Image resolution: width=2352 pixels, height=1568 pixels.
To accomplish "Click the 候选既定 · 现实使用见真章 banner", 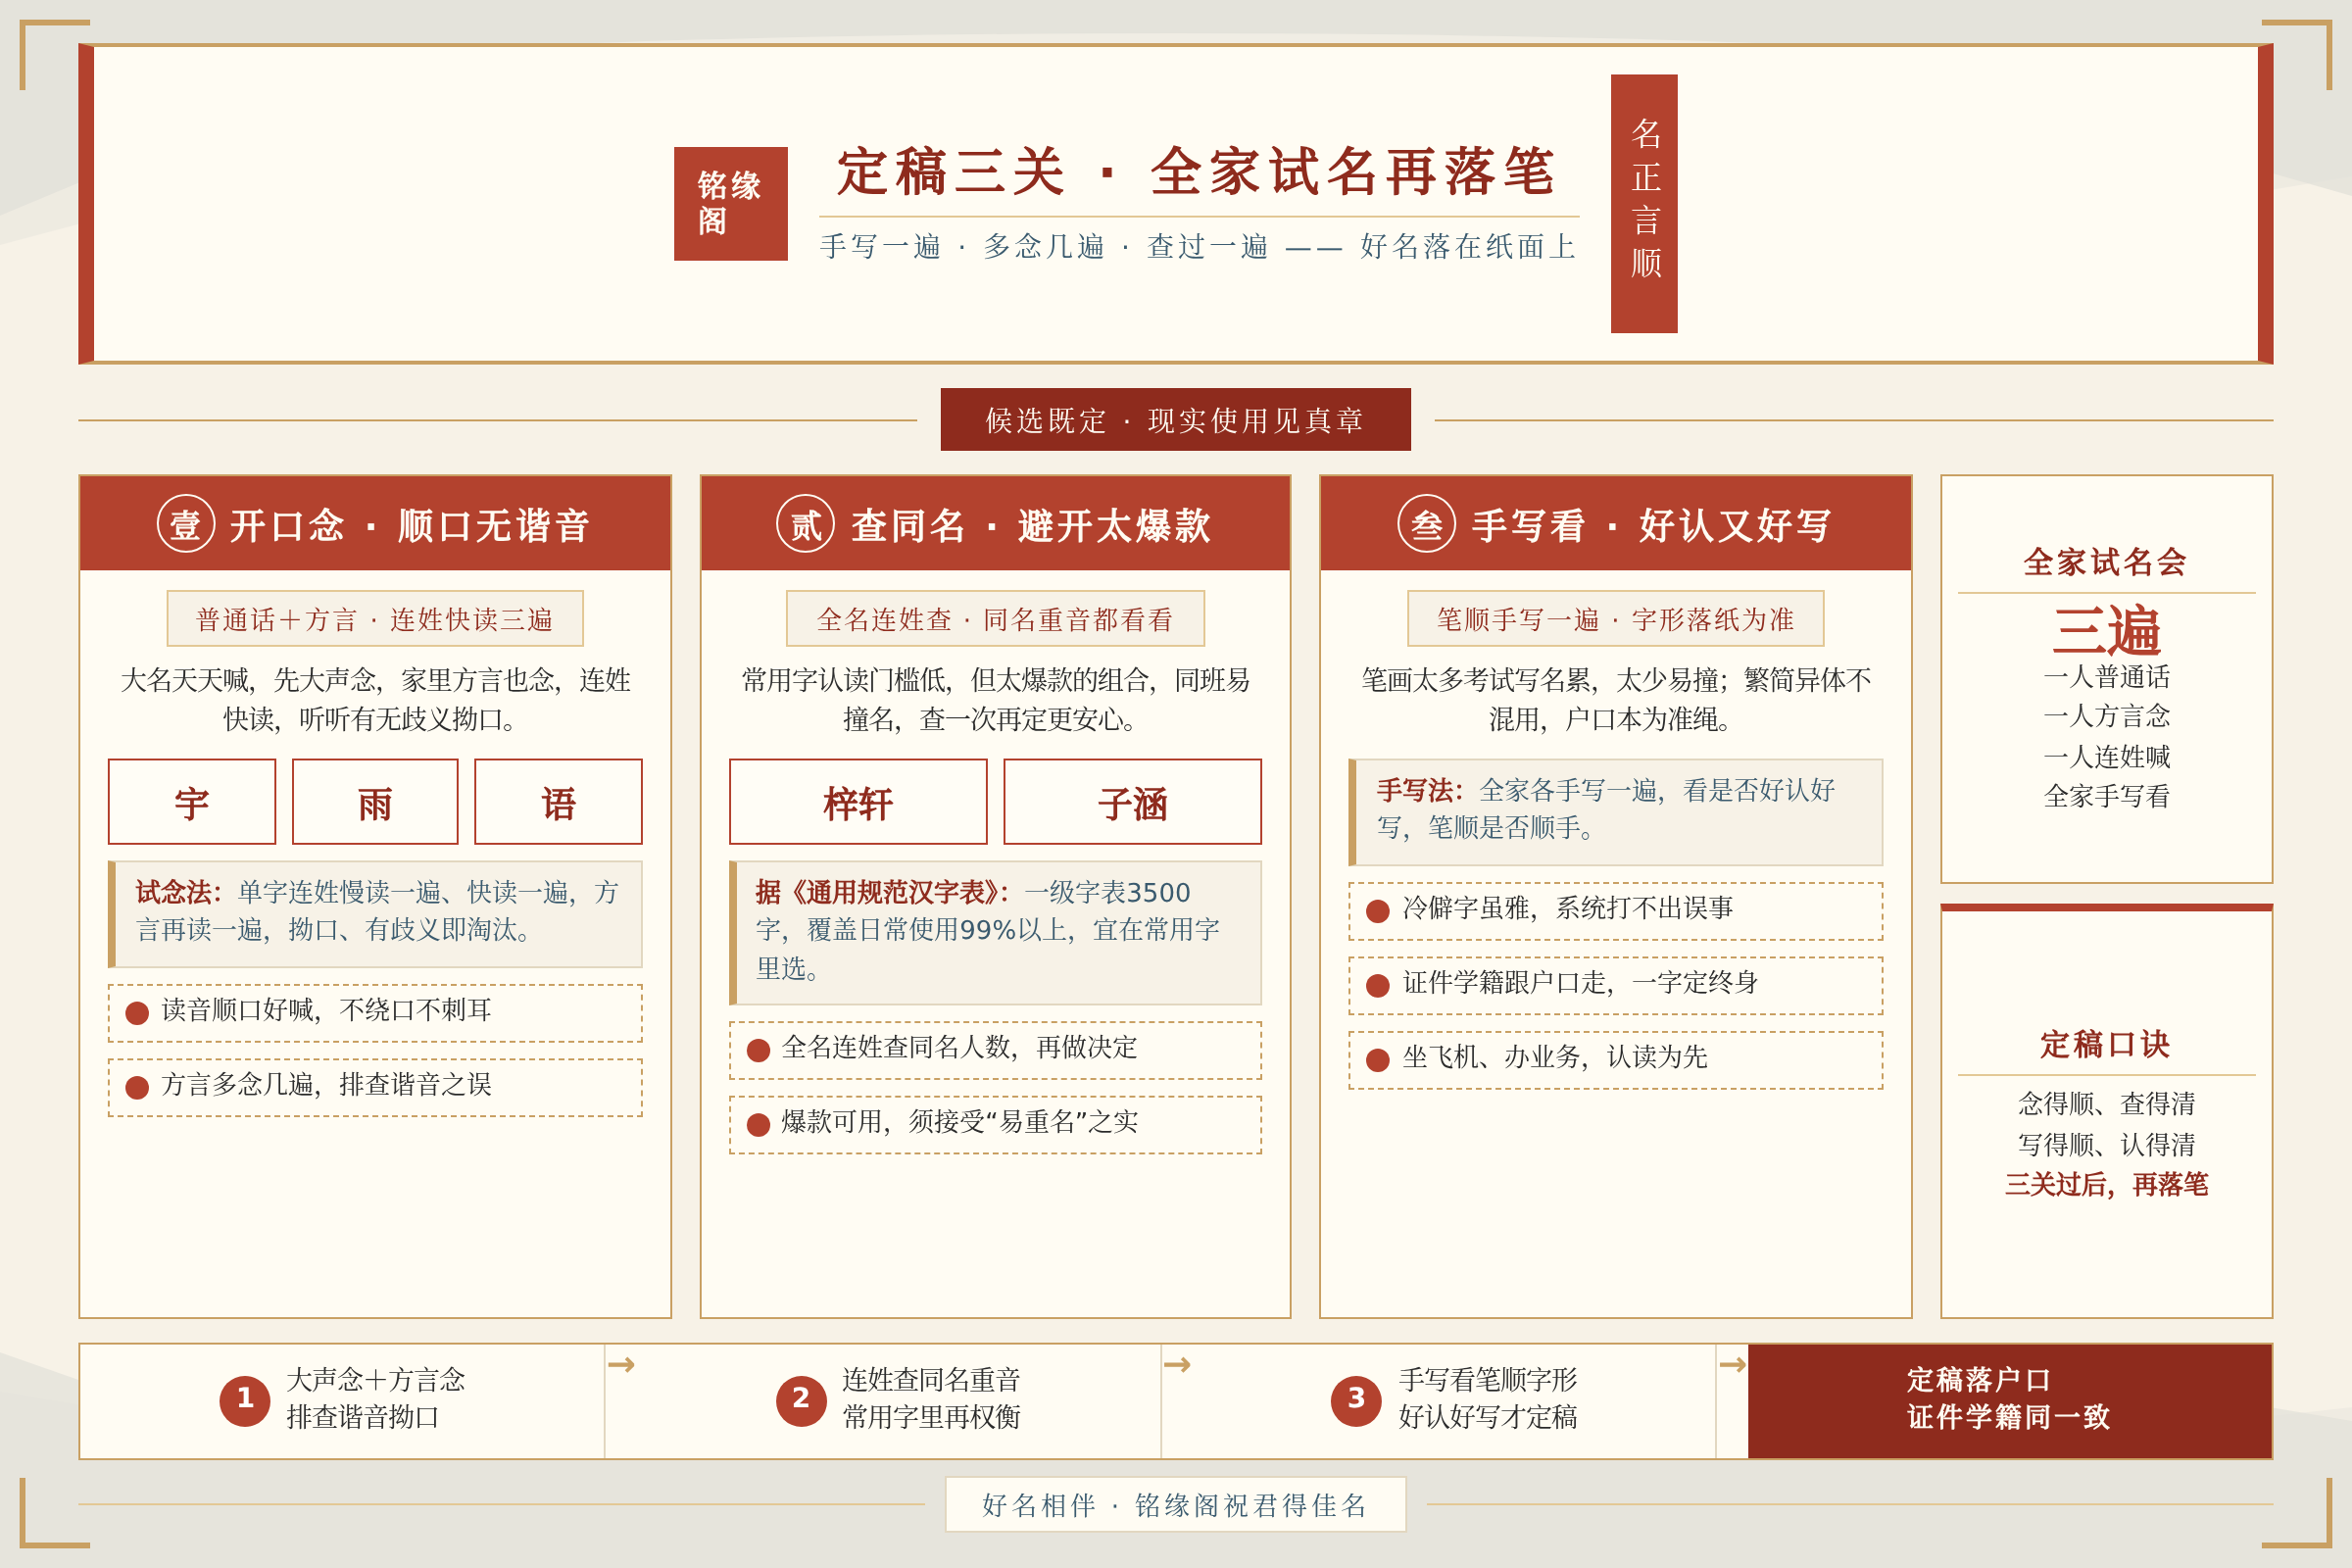I will coord(1176,420).
